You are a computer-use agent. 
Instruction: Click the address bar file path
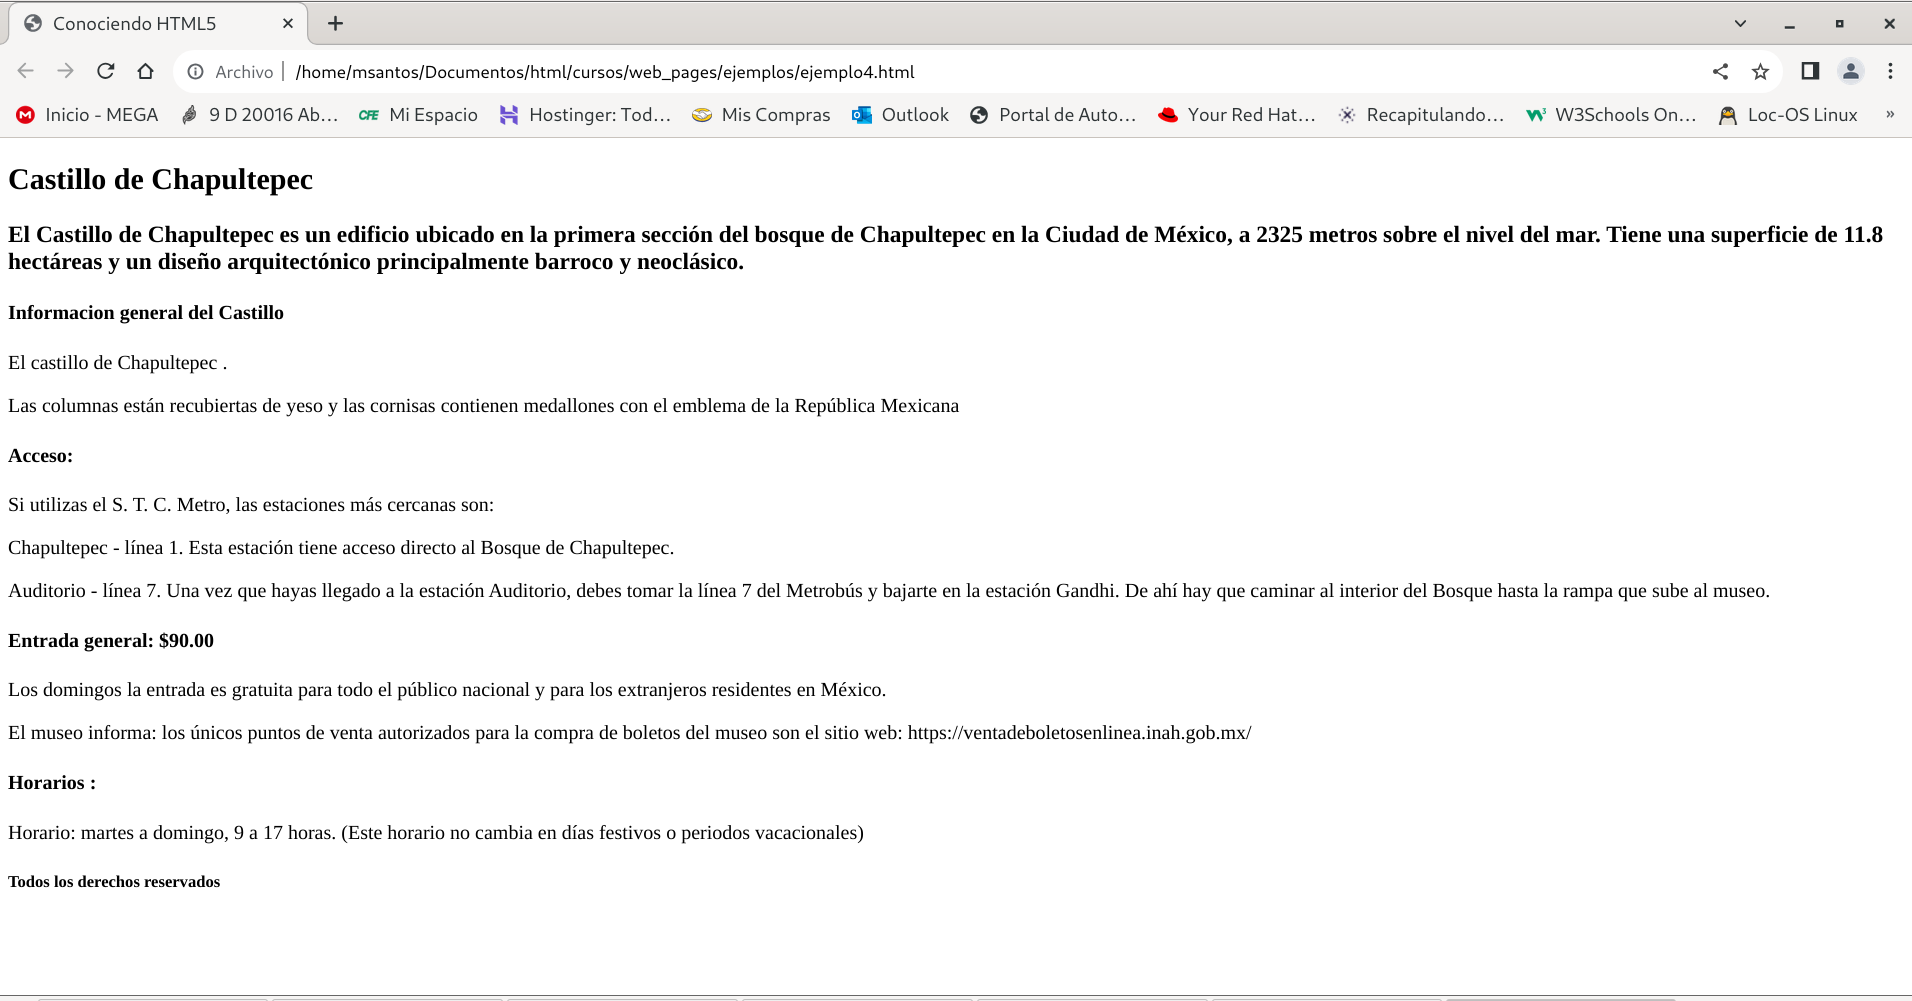605,72
